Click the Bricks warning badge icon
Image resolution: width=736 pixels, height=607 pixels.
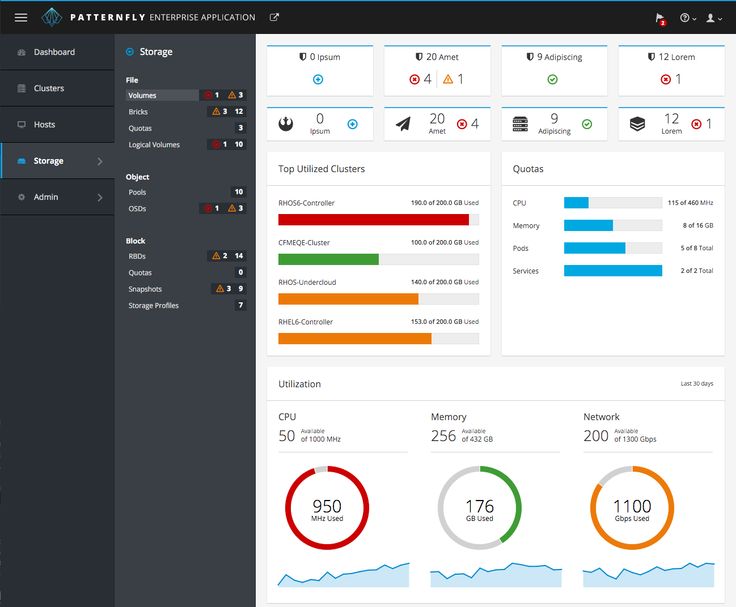[216, 111]
